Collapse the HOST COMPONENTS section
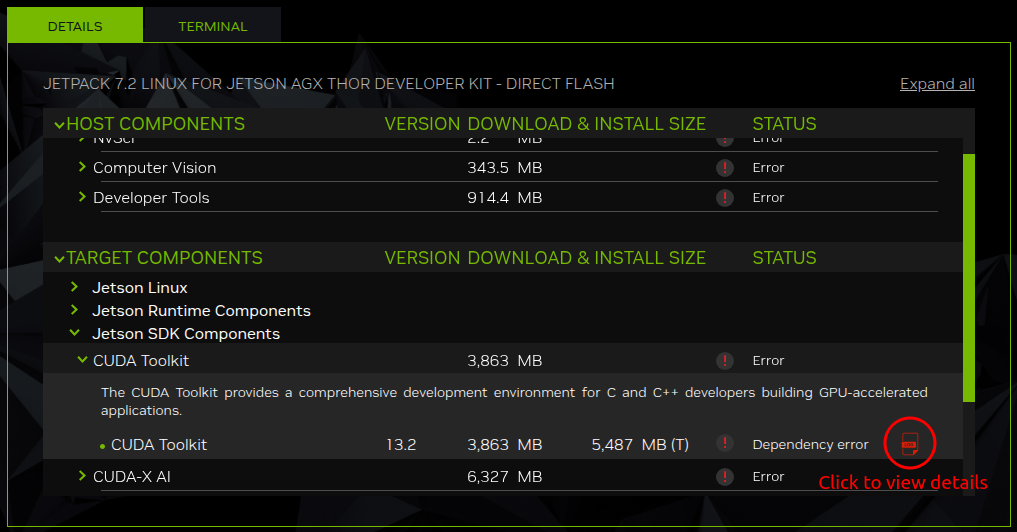 (x=60, y=125)
